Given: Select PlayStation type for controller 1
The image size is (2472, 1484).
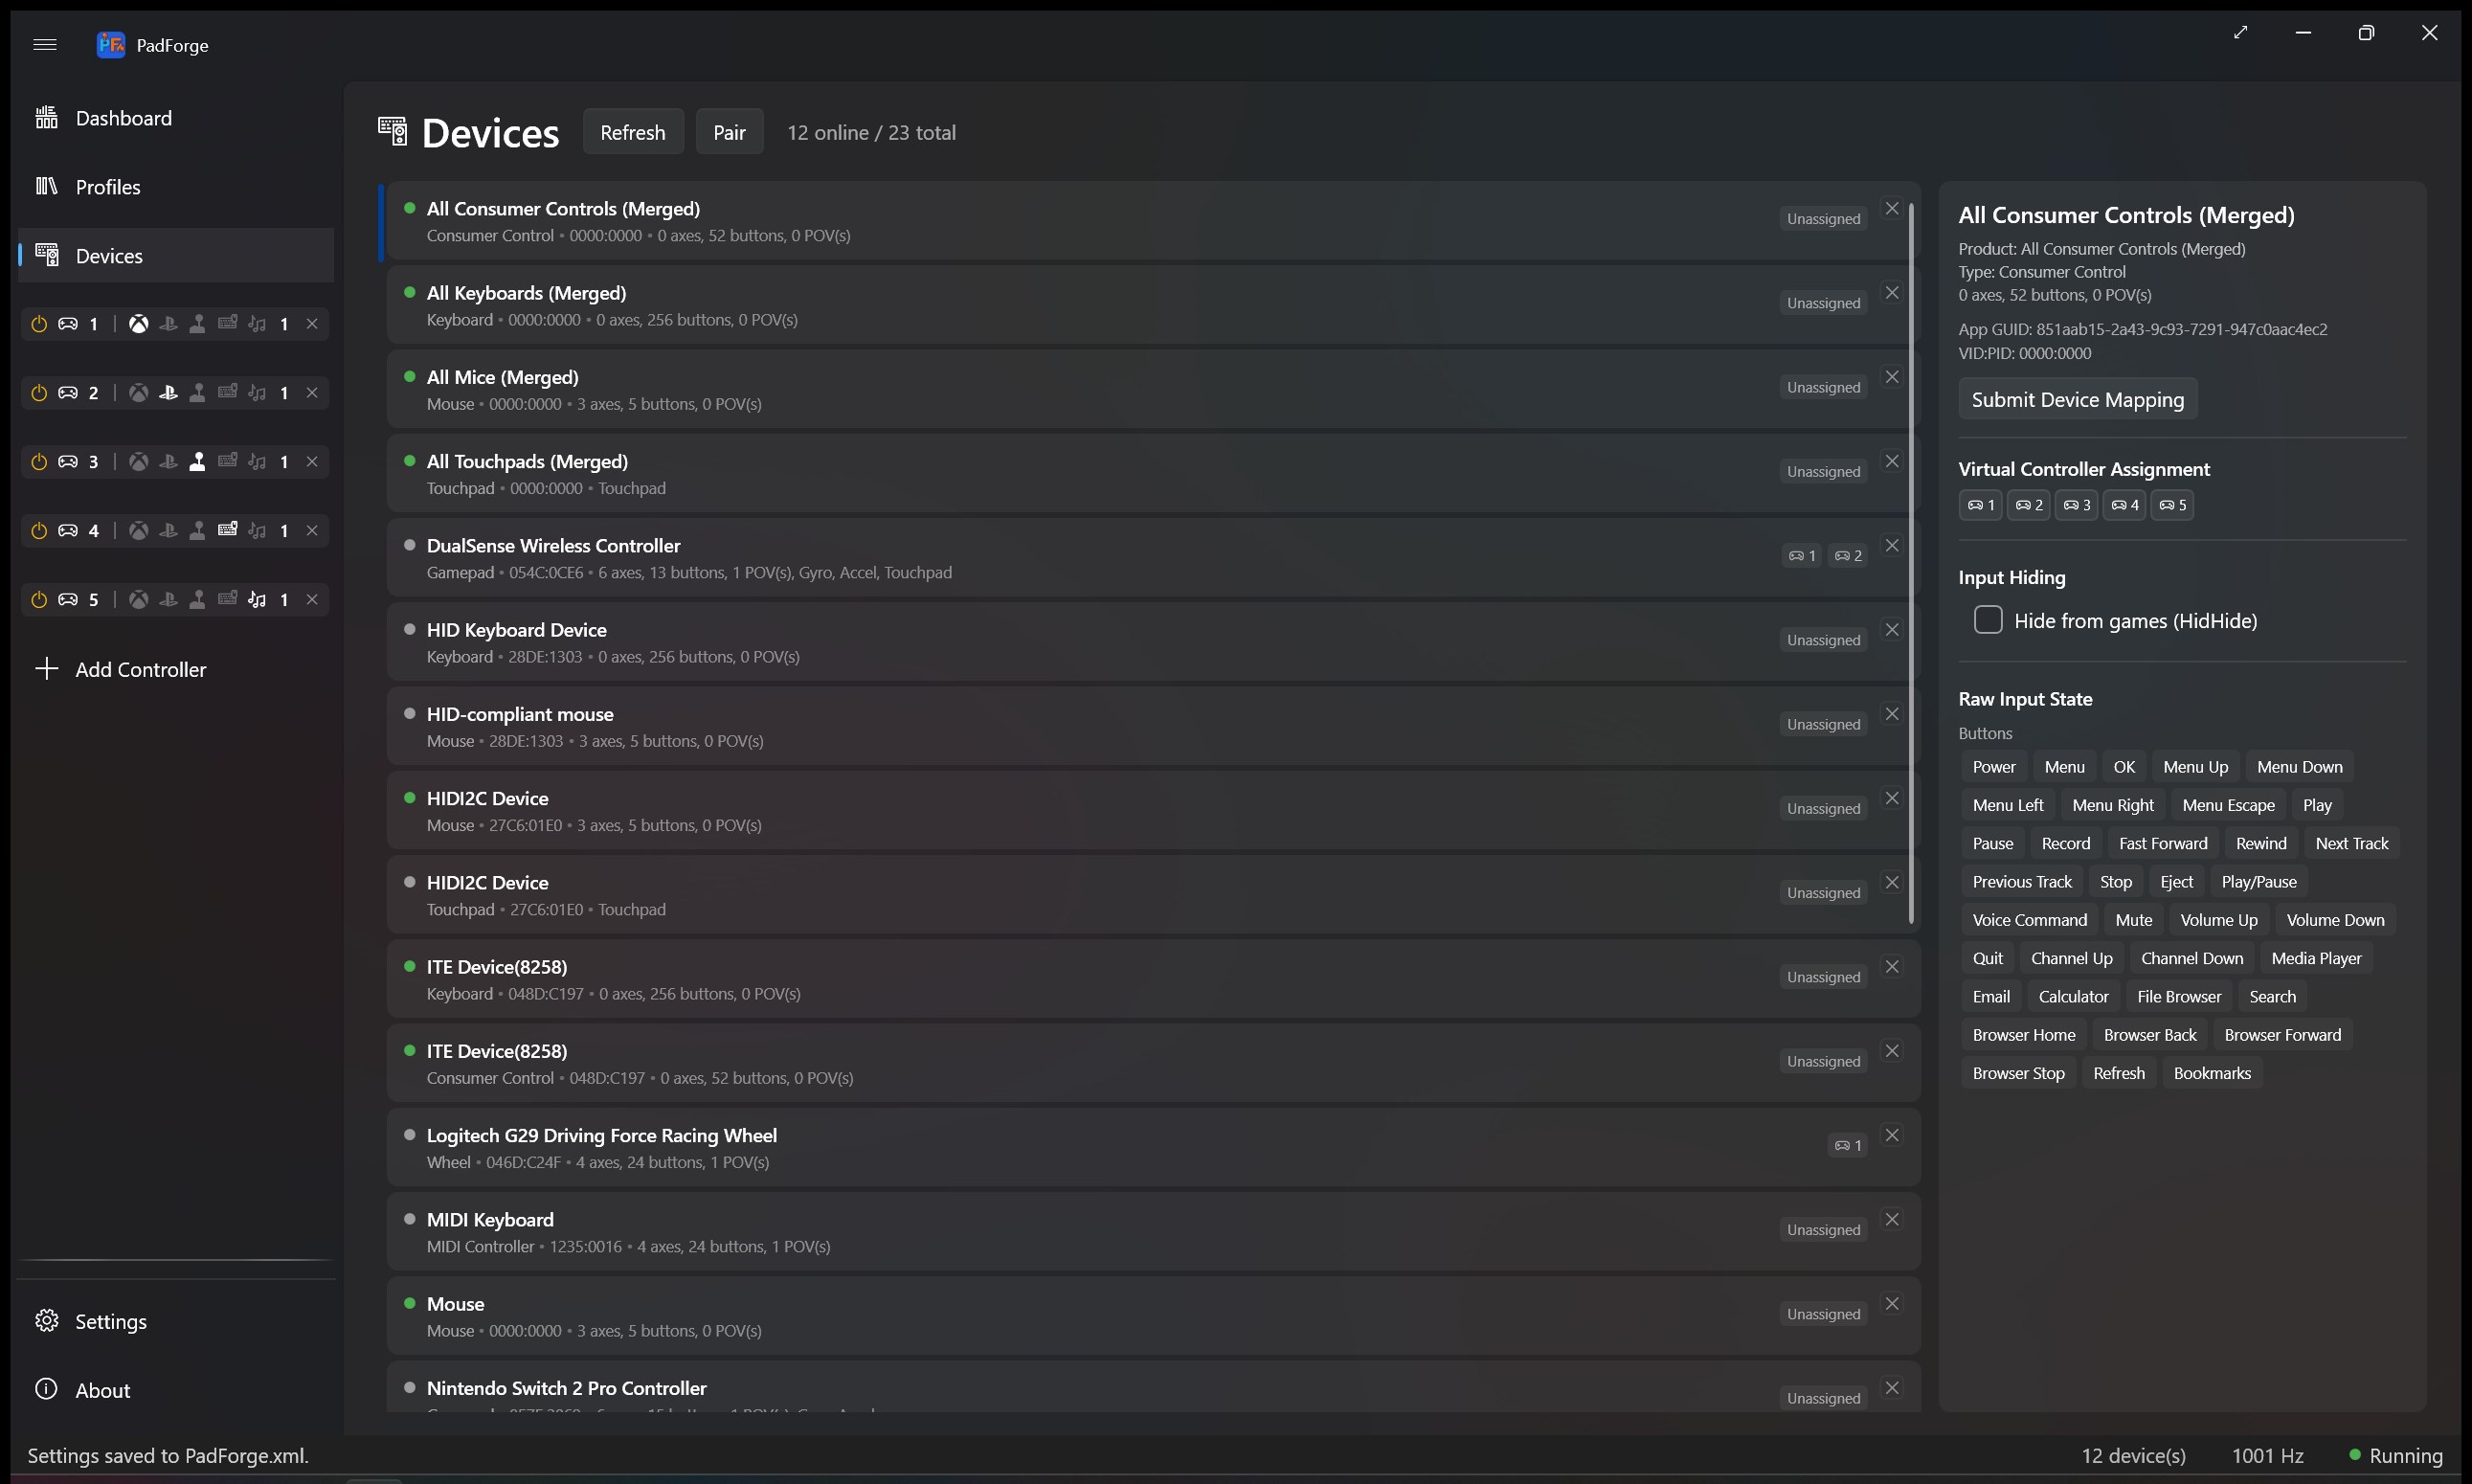Looking at the screenshot, I should tap(168, 324).
